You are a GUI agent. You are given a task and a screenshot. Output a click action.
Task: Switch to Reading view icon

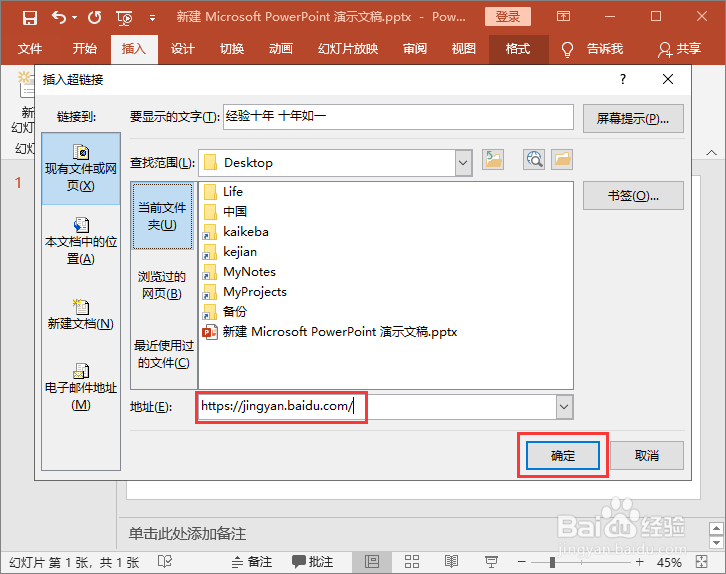coord(451,562)
